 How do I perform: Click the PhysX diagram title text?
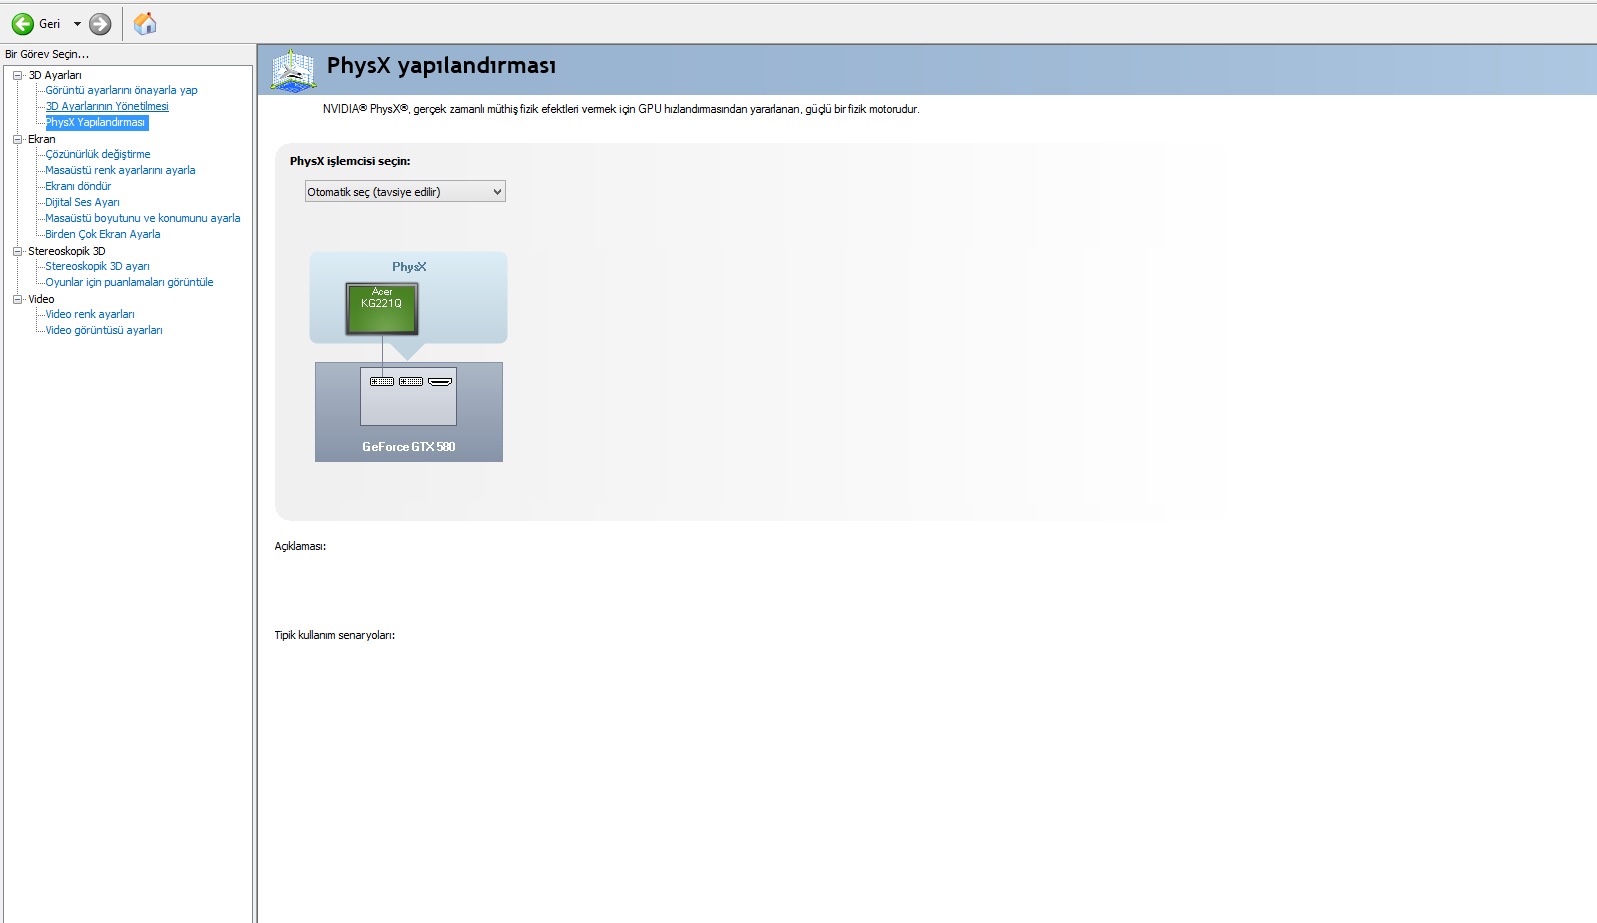coord(409,267)
